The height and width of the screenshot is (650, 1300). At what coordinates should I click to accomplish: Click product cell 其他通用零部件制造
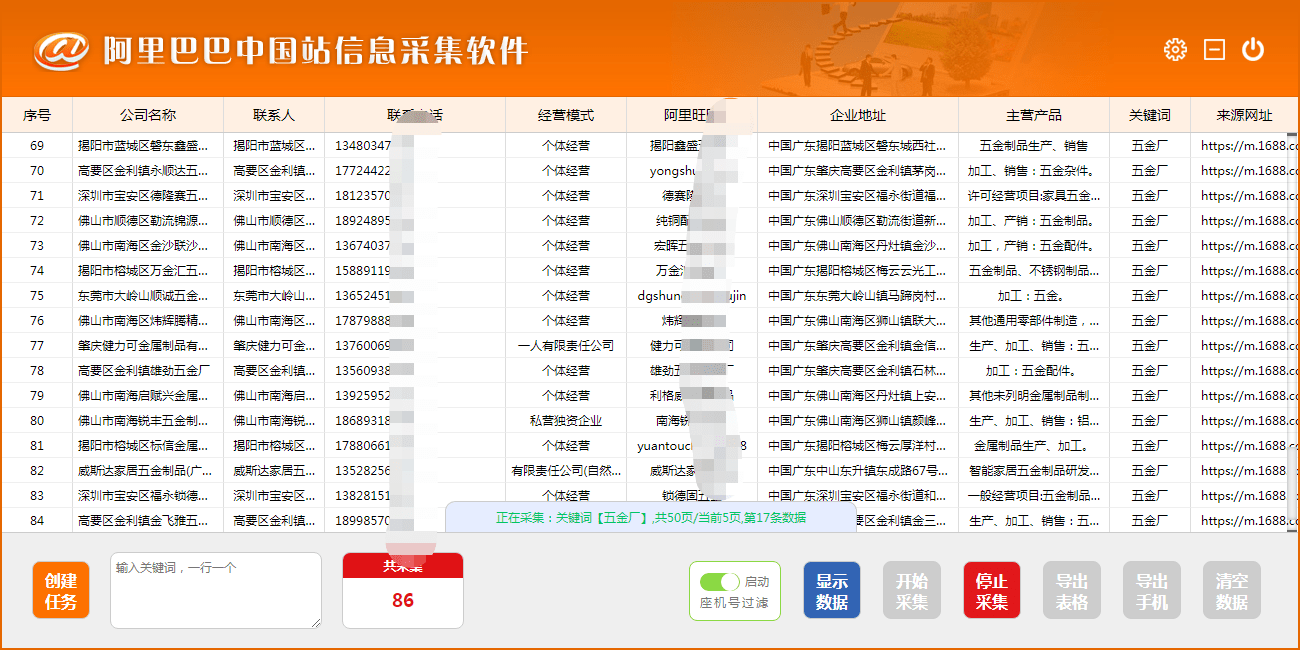pos(1034,320)
